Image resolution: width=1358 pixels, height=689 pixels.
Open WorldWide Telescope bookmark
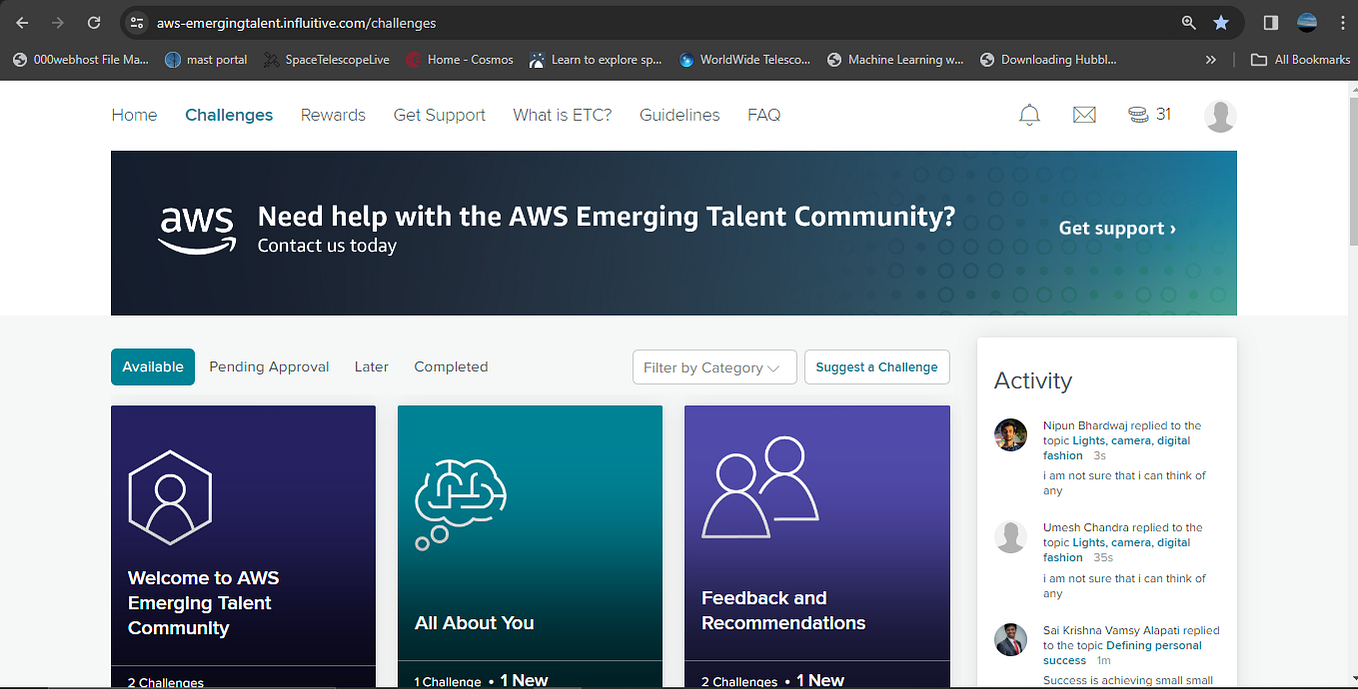click(744, 60)
